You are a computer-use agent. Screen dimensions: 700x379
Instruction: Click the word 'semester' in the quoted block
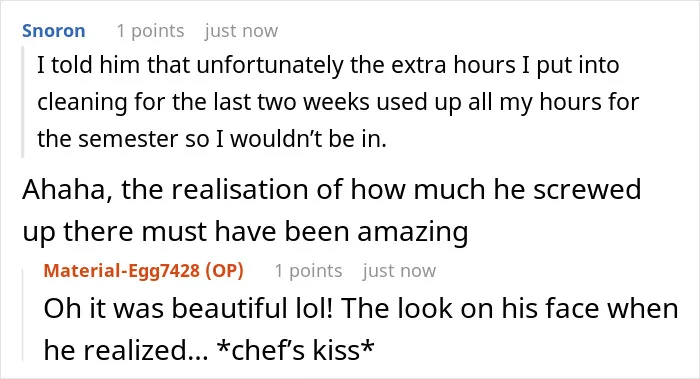point(129,139)
